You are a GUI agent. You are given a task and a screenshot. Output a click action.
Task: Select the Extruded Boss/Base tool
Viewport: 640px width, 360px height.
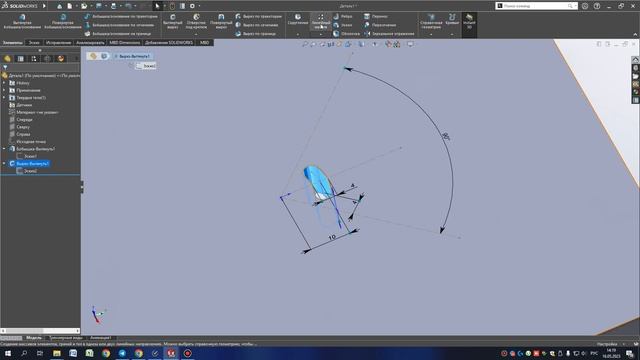point(22,21)
